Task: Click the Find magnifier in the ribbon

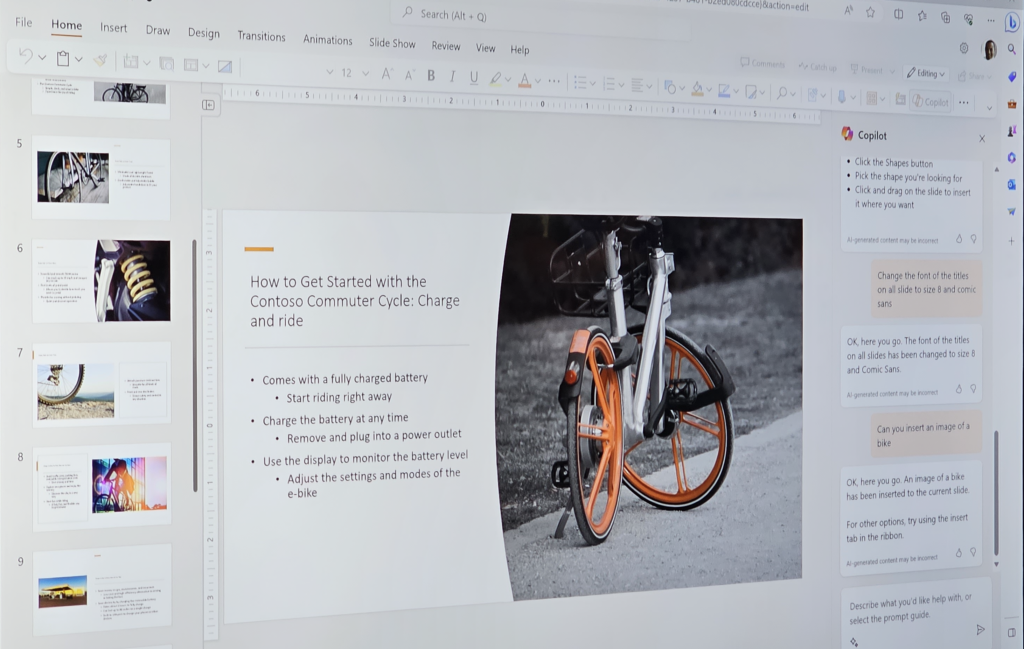Action: tap(782, 93)
